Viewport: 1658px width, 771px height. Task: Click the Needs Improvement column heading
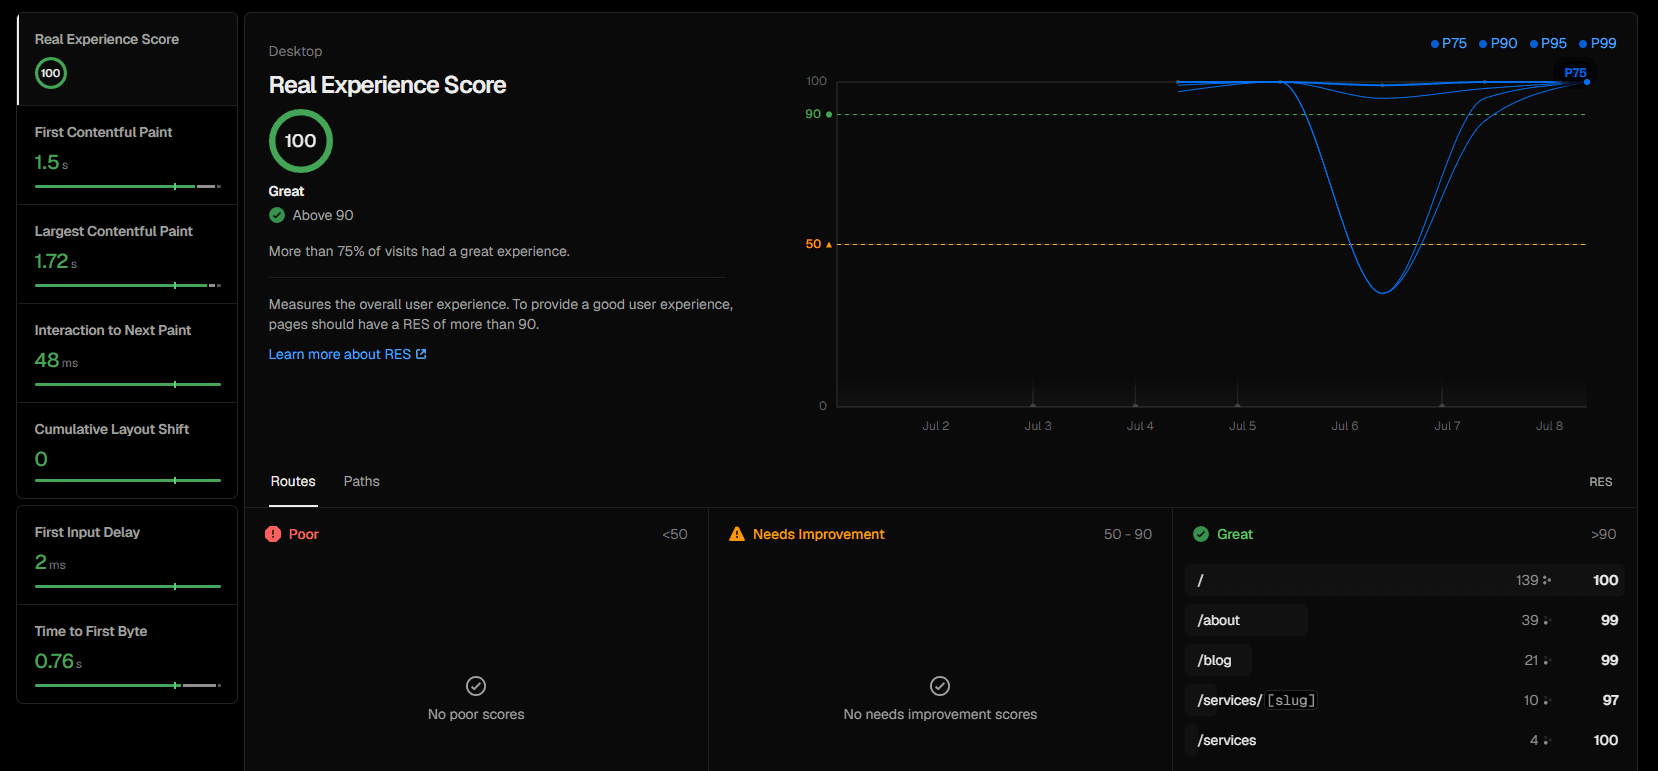click(x=819, y=534)
